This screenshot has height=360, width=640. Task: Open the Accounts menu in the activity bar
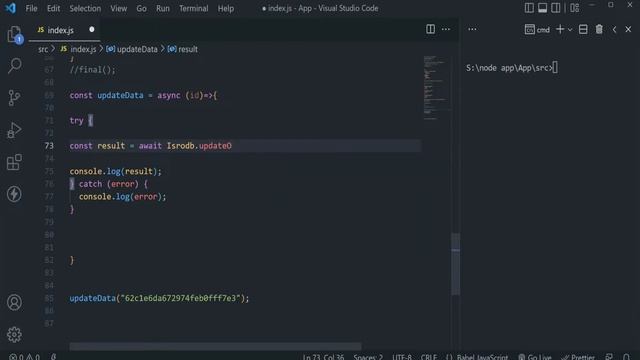[14, 302]
